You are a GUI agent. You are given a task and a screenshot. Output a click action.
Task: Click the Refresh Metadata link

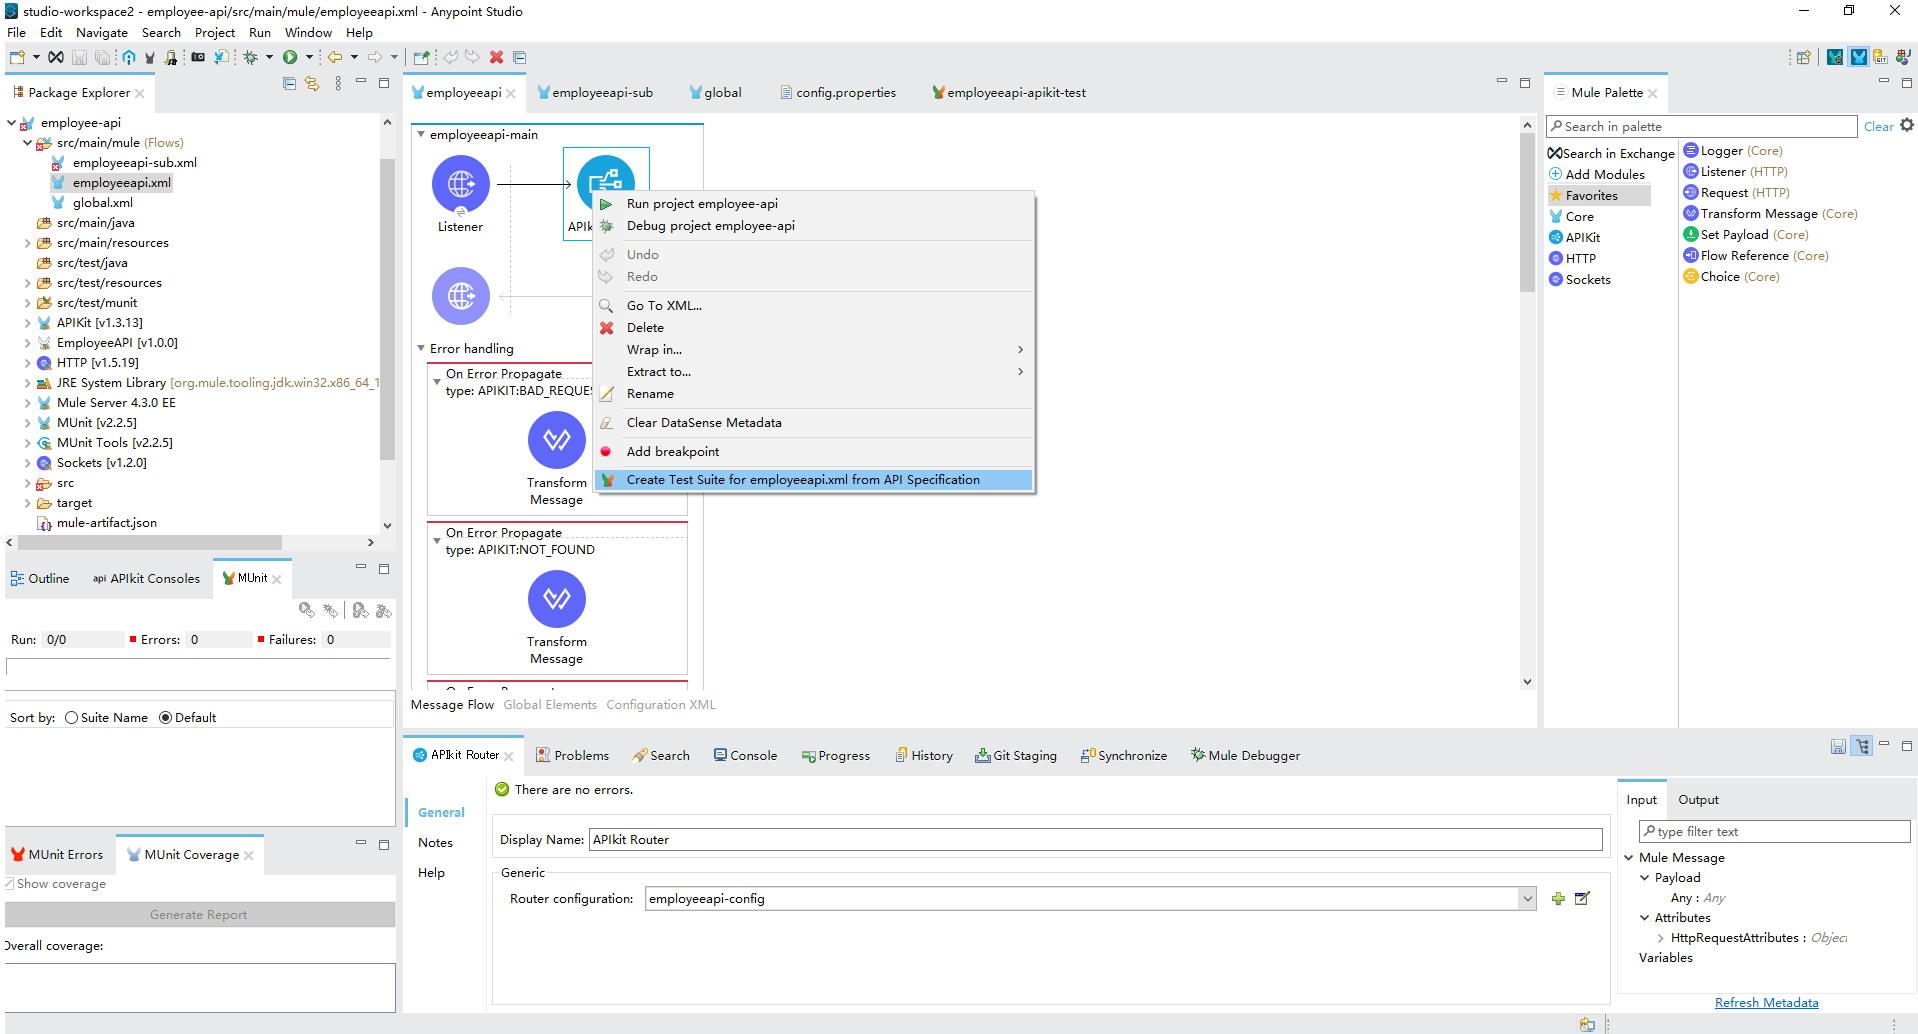click(1766, 1003)
